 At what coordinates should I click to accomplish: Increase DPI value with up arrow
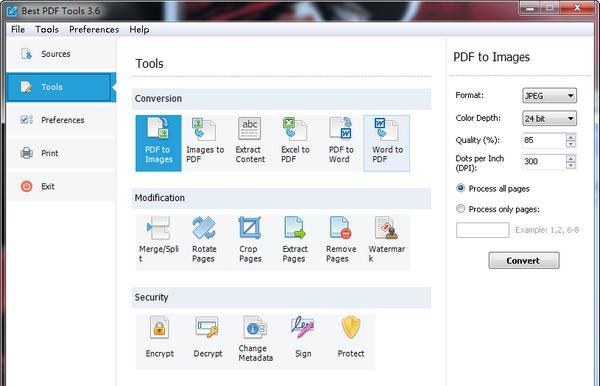click(x=571, y=158)
